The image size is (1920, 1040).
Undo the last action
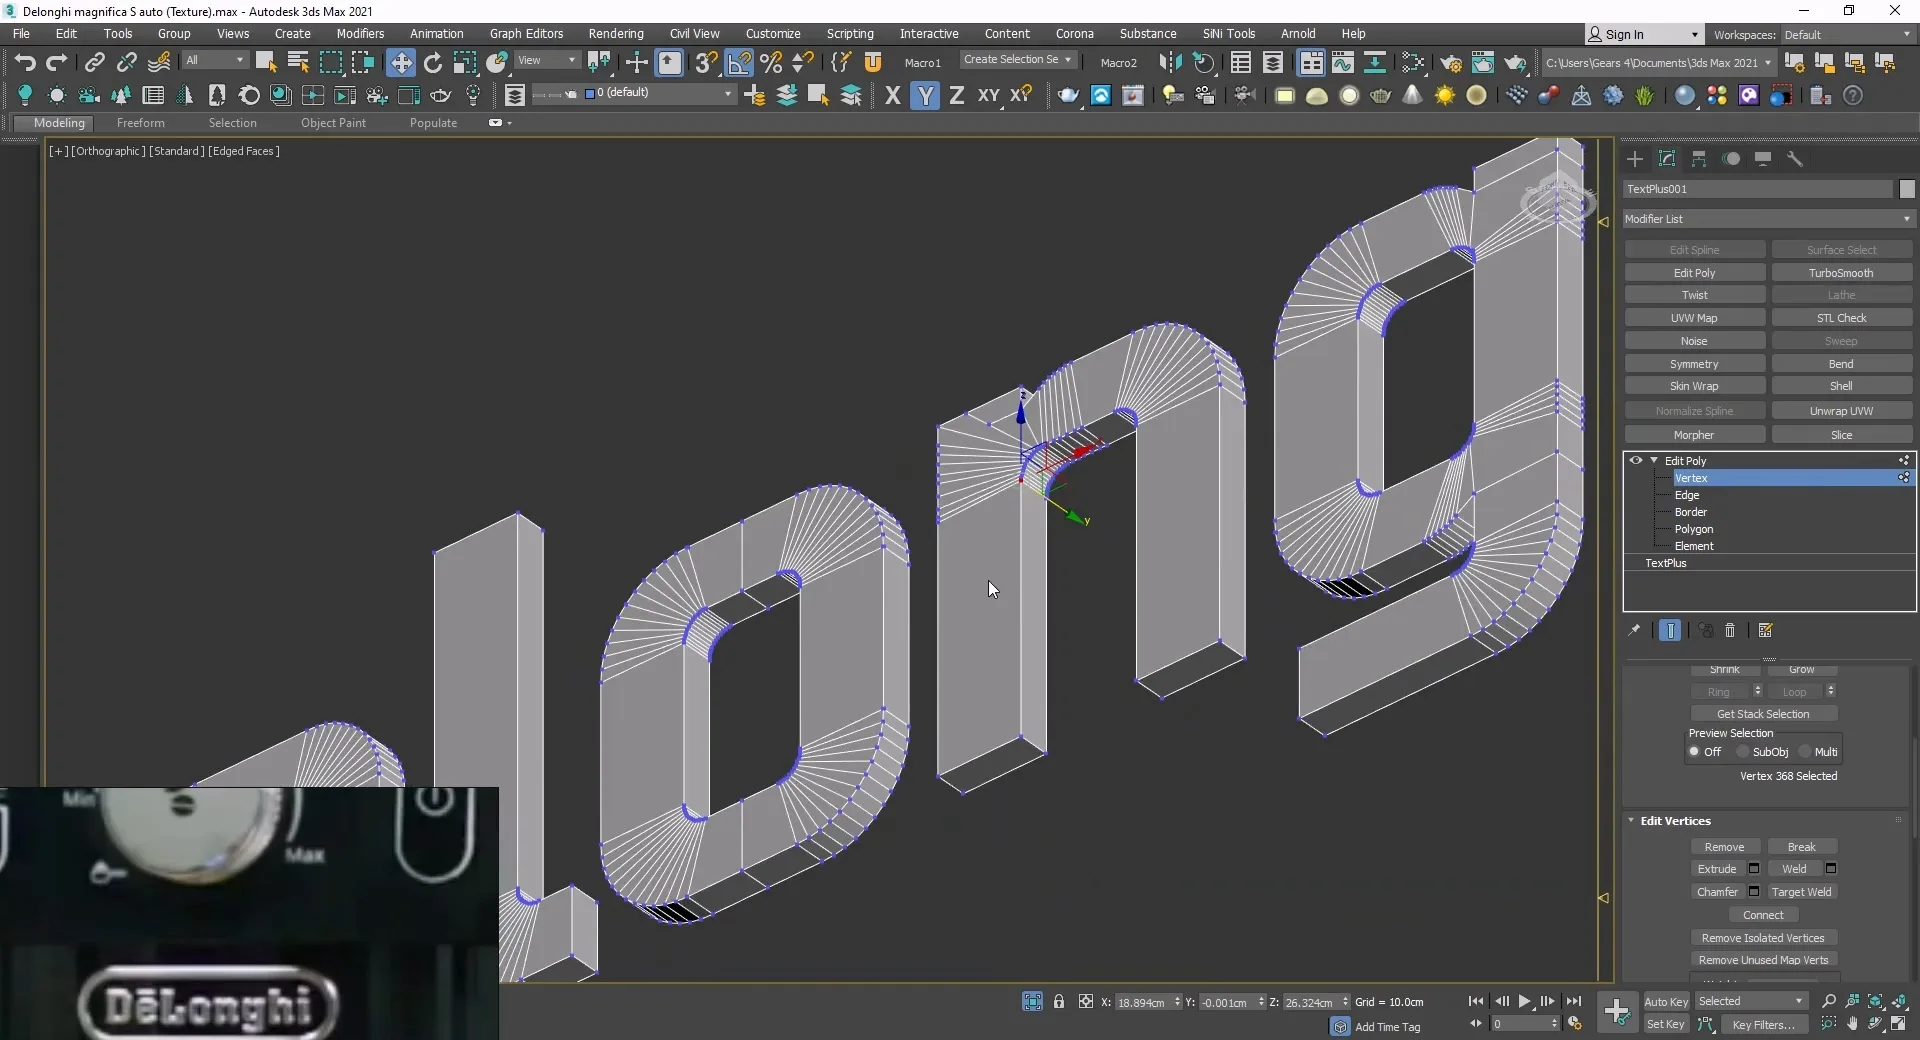(25, 62)
